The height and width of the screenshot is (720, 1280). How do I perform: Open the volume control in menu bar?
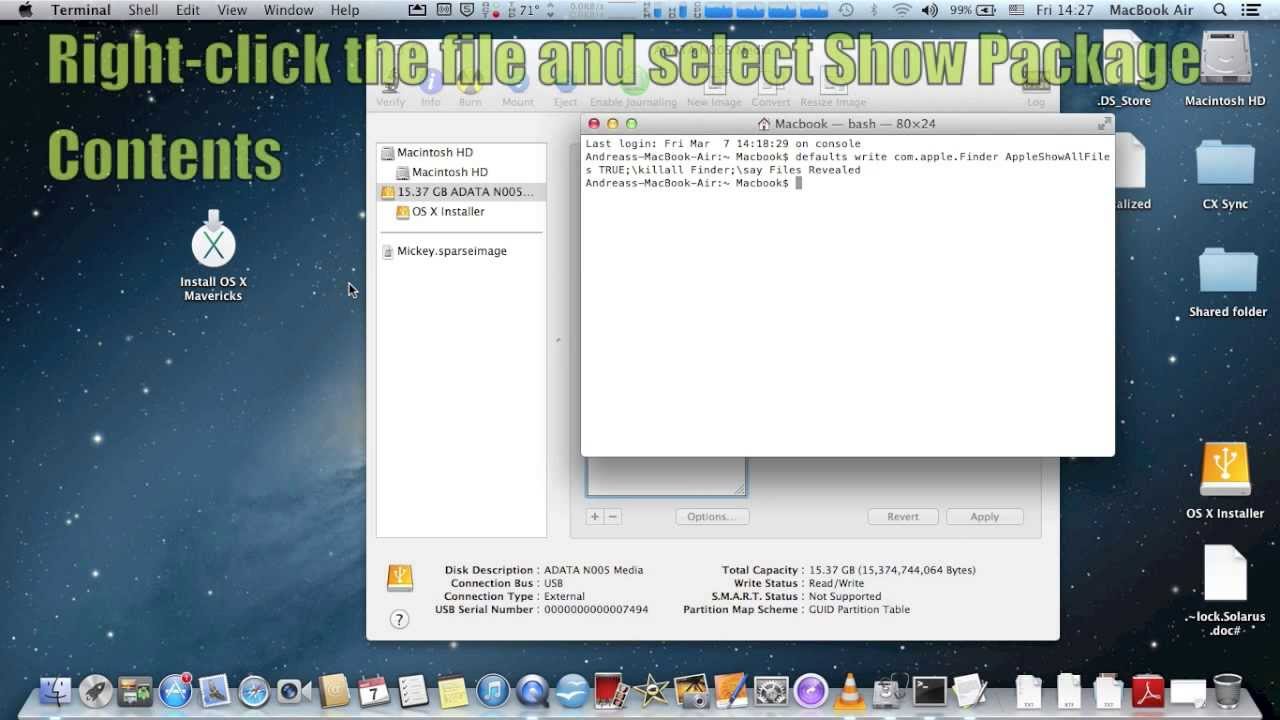coord(930,10)
